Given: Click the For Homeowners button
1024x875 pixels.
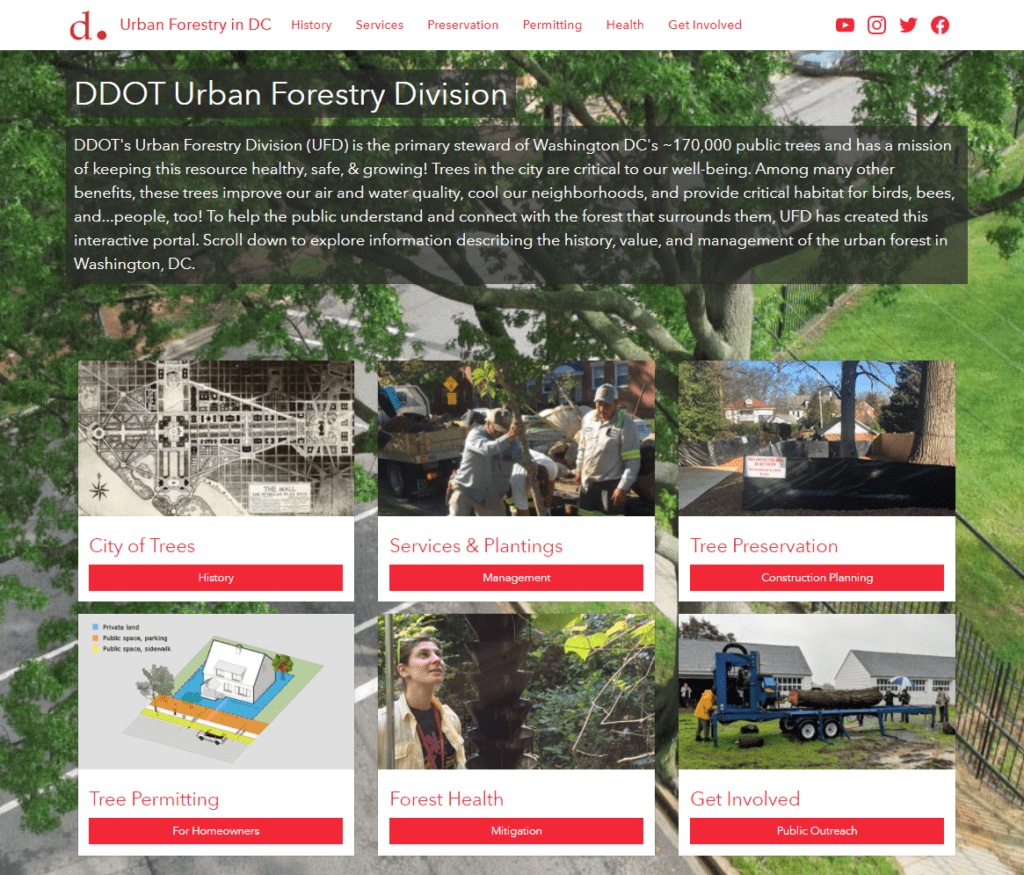Looking at the screenshot, I should (216, 831).
